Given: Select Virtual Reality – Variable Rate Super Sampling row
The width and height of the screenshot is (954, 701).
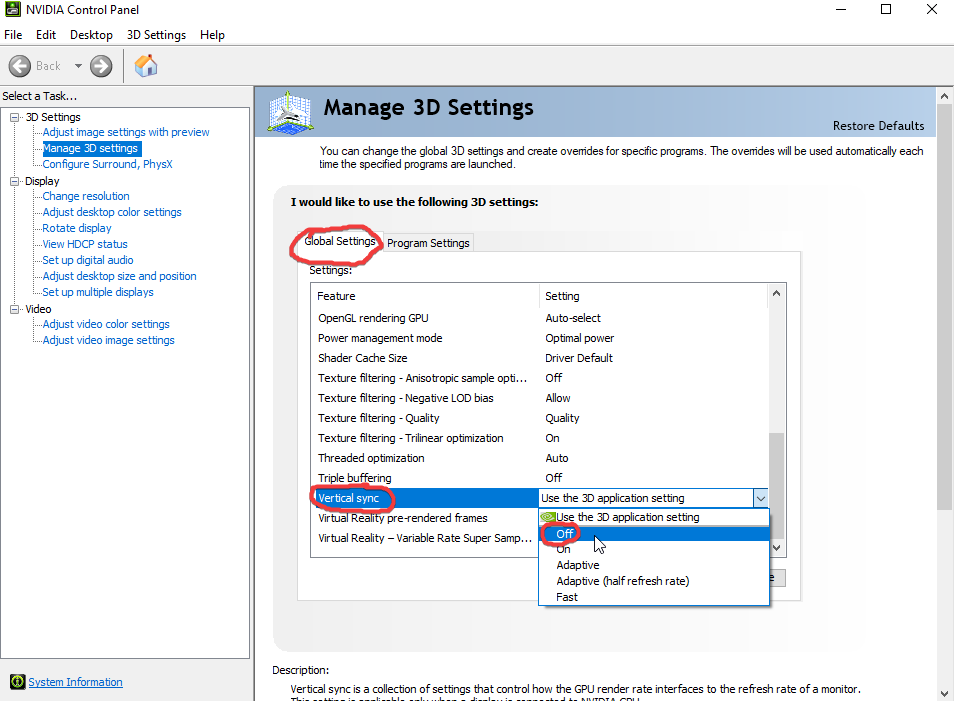Looking at the screenshot, I should (x=425, y=539).
